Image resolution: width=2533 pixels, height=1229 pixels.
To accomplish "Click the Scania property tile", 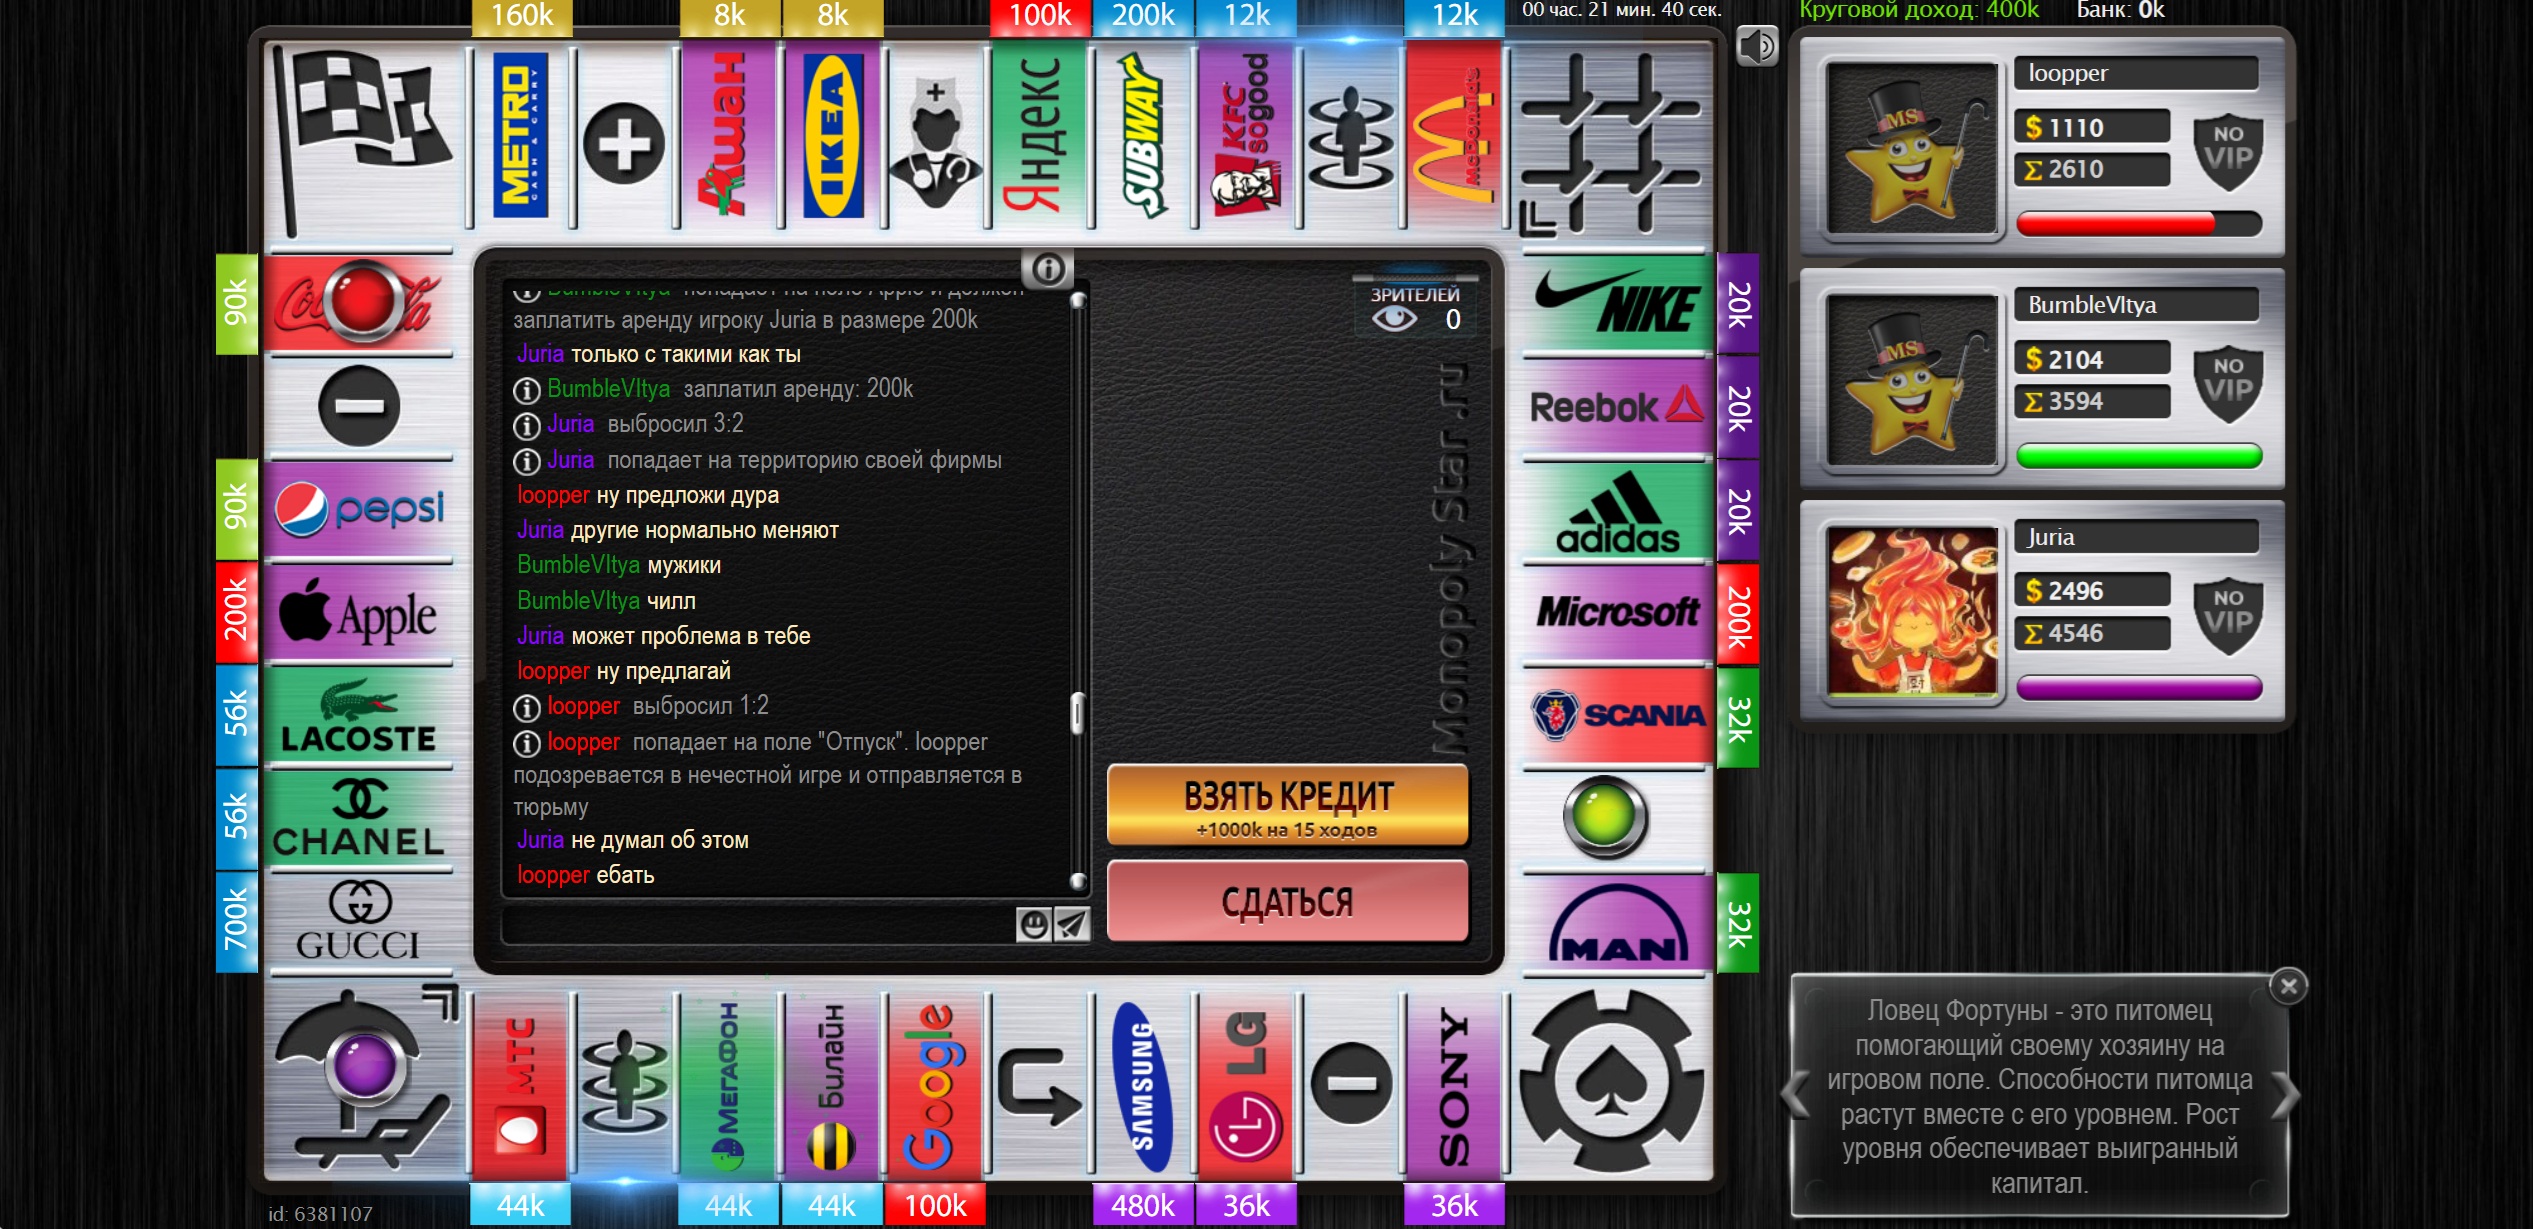I will [x=1616, y=716].
